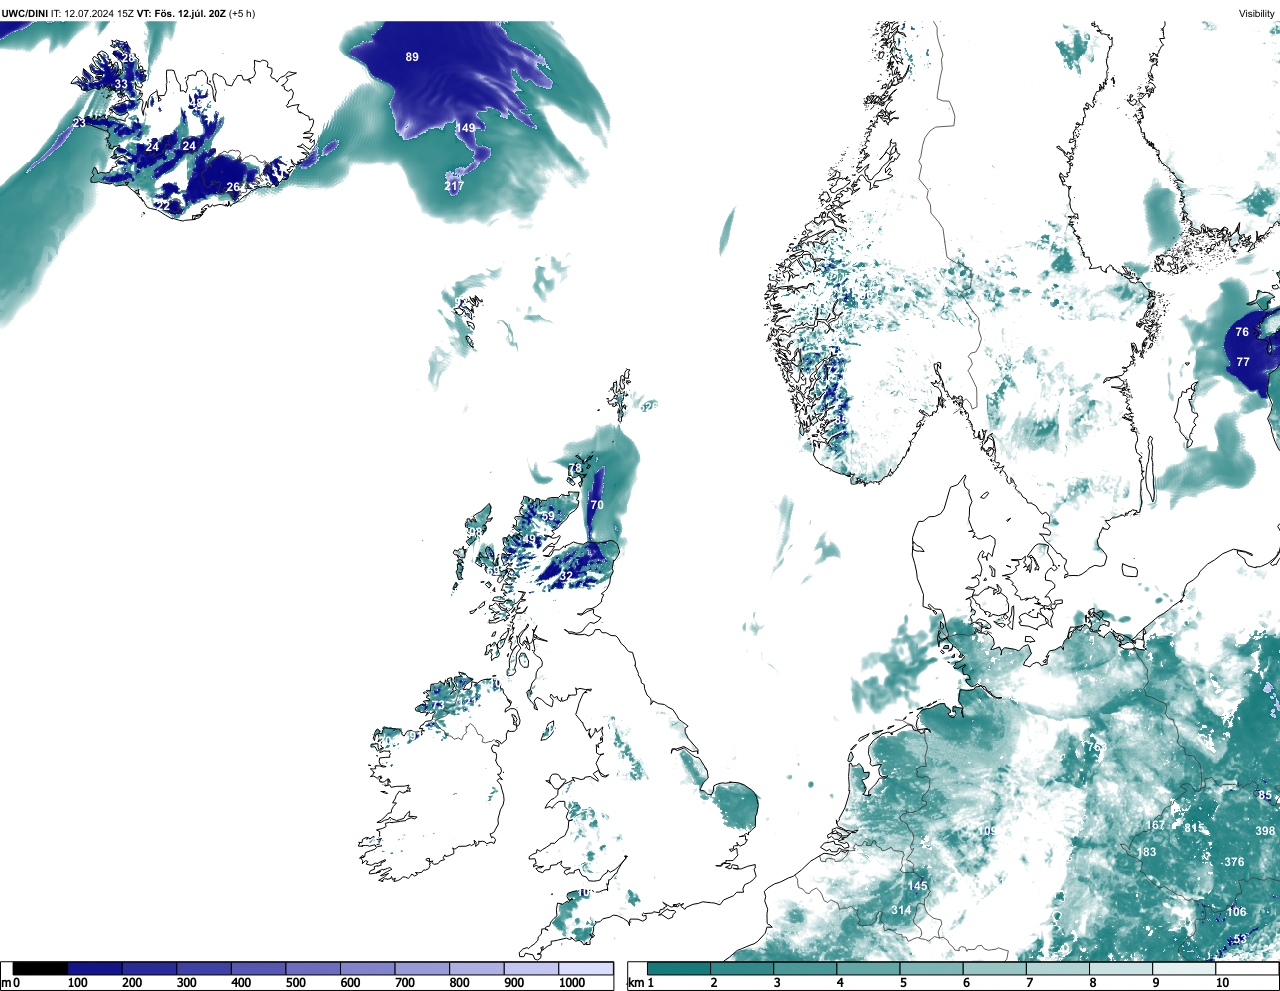Pick the 4–5 km legend swatch

868,968
